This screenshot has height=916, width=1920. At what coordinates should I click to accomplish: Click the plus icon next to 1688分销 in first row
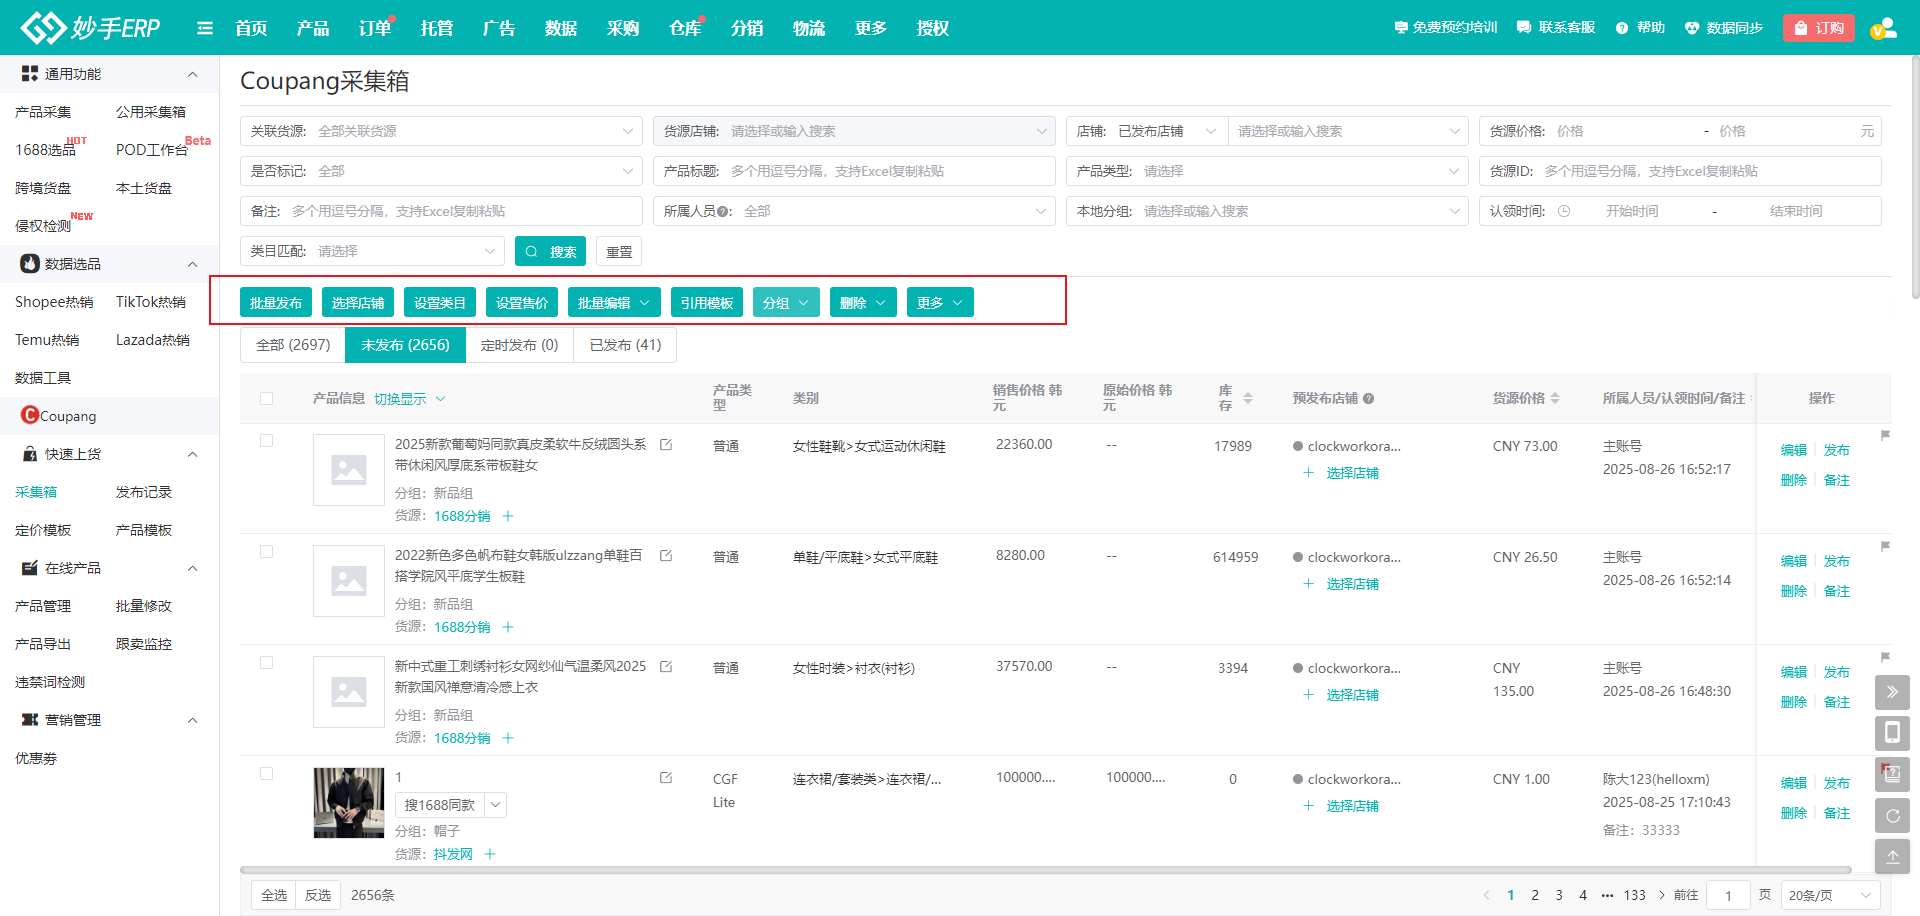pyautogui.click(x=508, y=516)
